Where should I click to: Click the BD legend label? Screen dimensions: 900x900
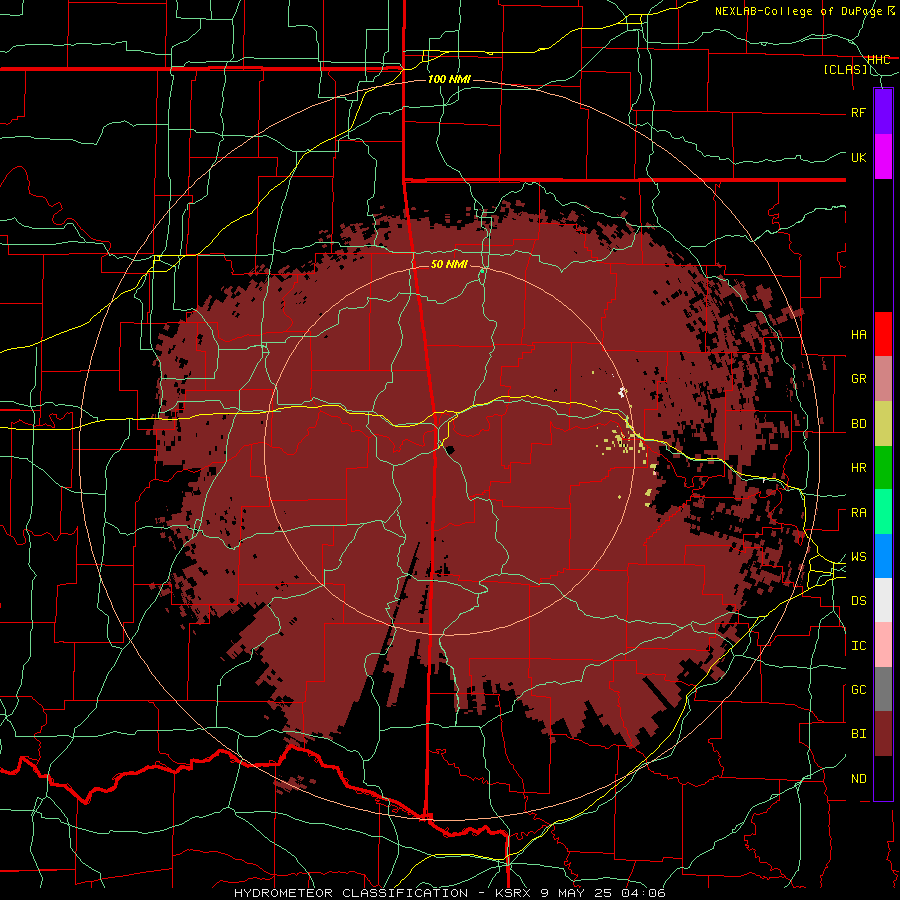(859, 424)
